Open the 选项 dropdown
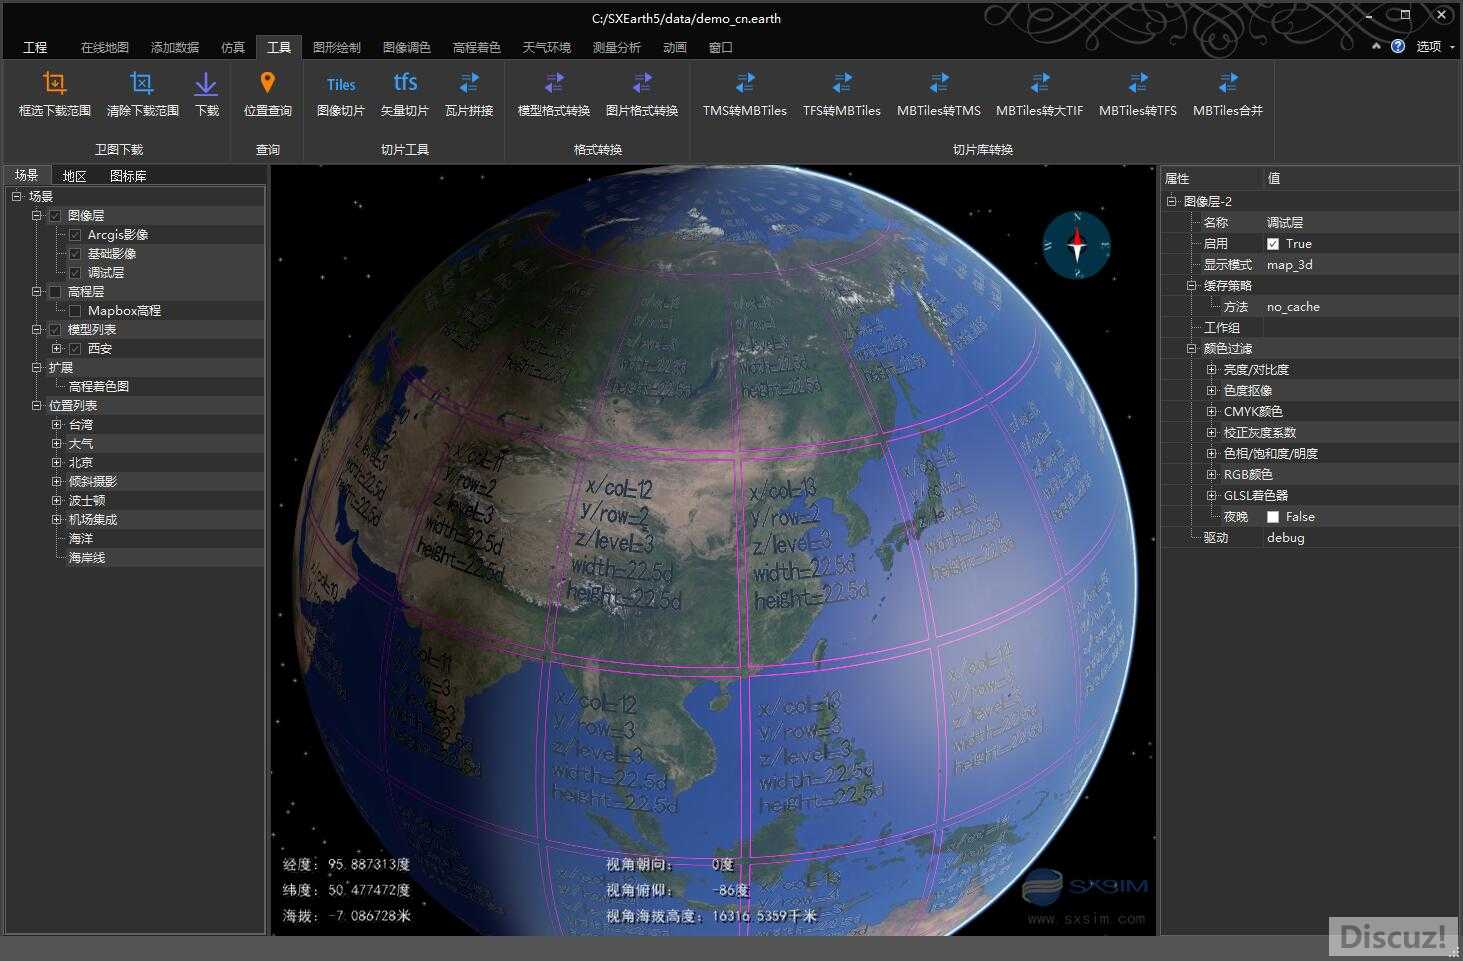This screenshot has width=1463, height=961. 1435,46
